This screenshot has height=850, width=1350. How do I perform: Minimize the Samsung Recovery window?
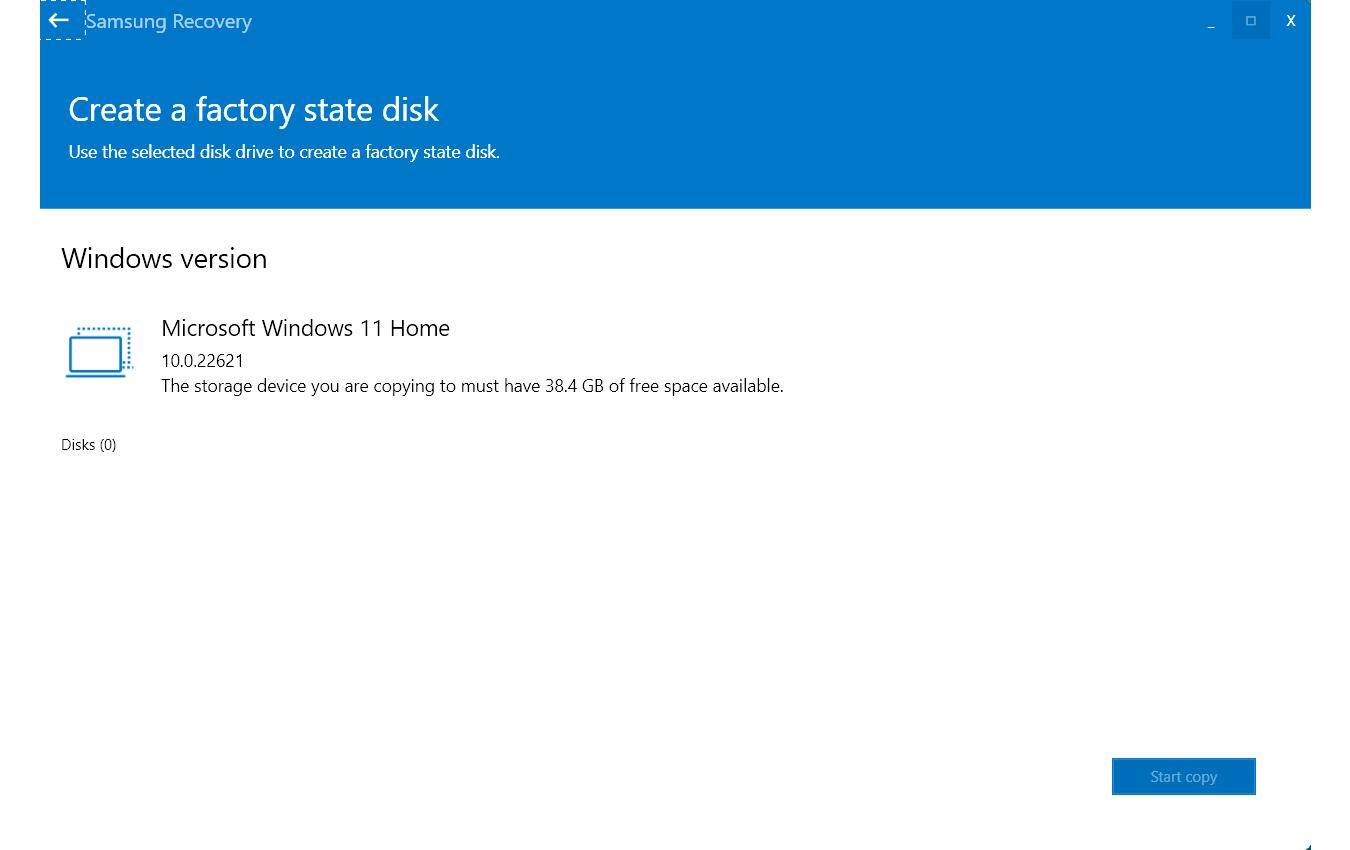[1211, 21]
